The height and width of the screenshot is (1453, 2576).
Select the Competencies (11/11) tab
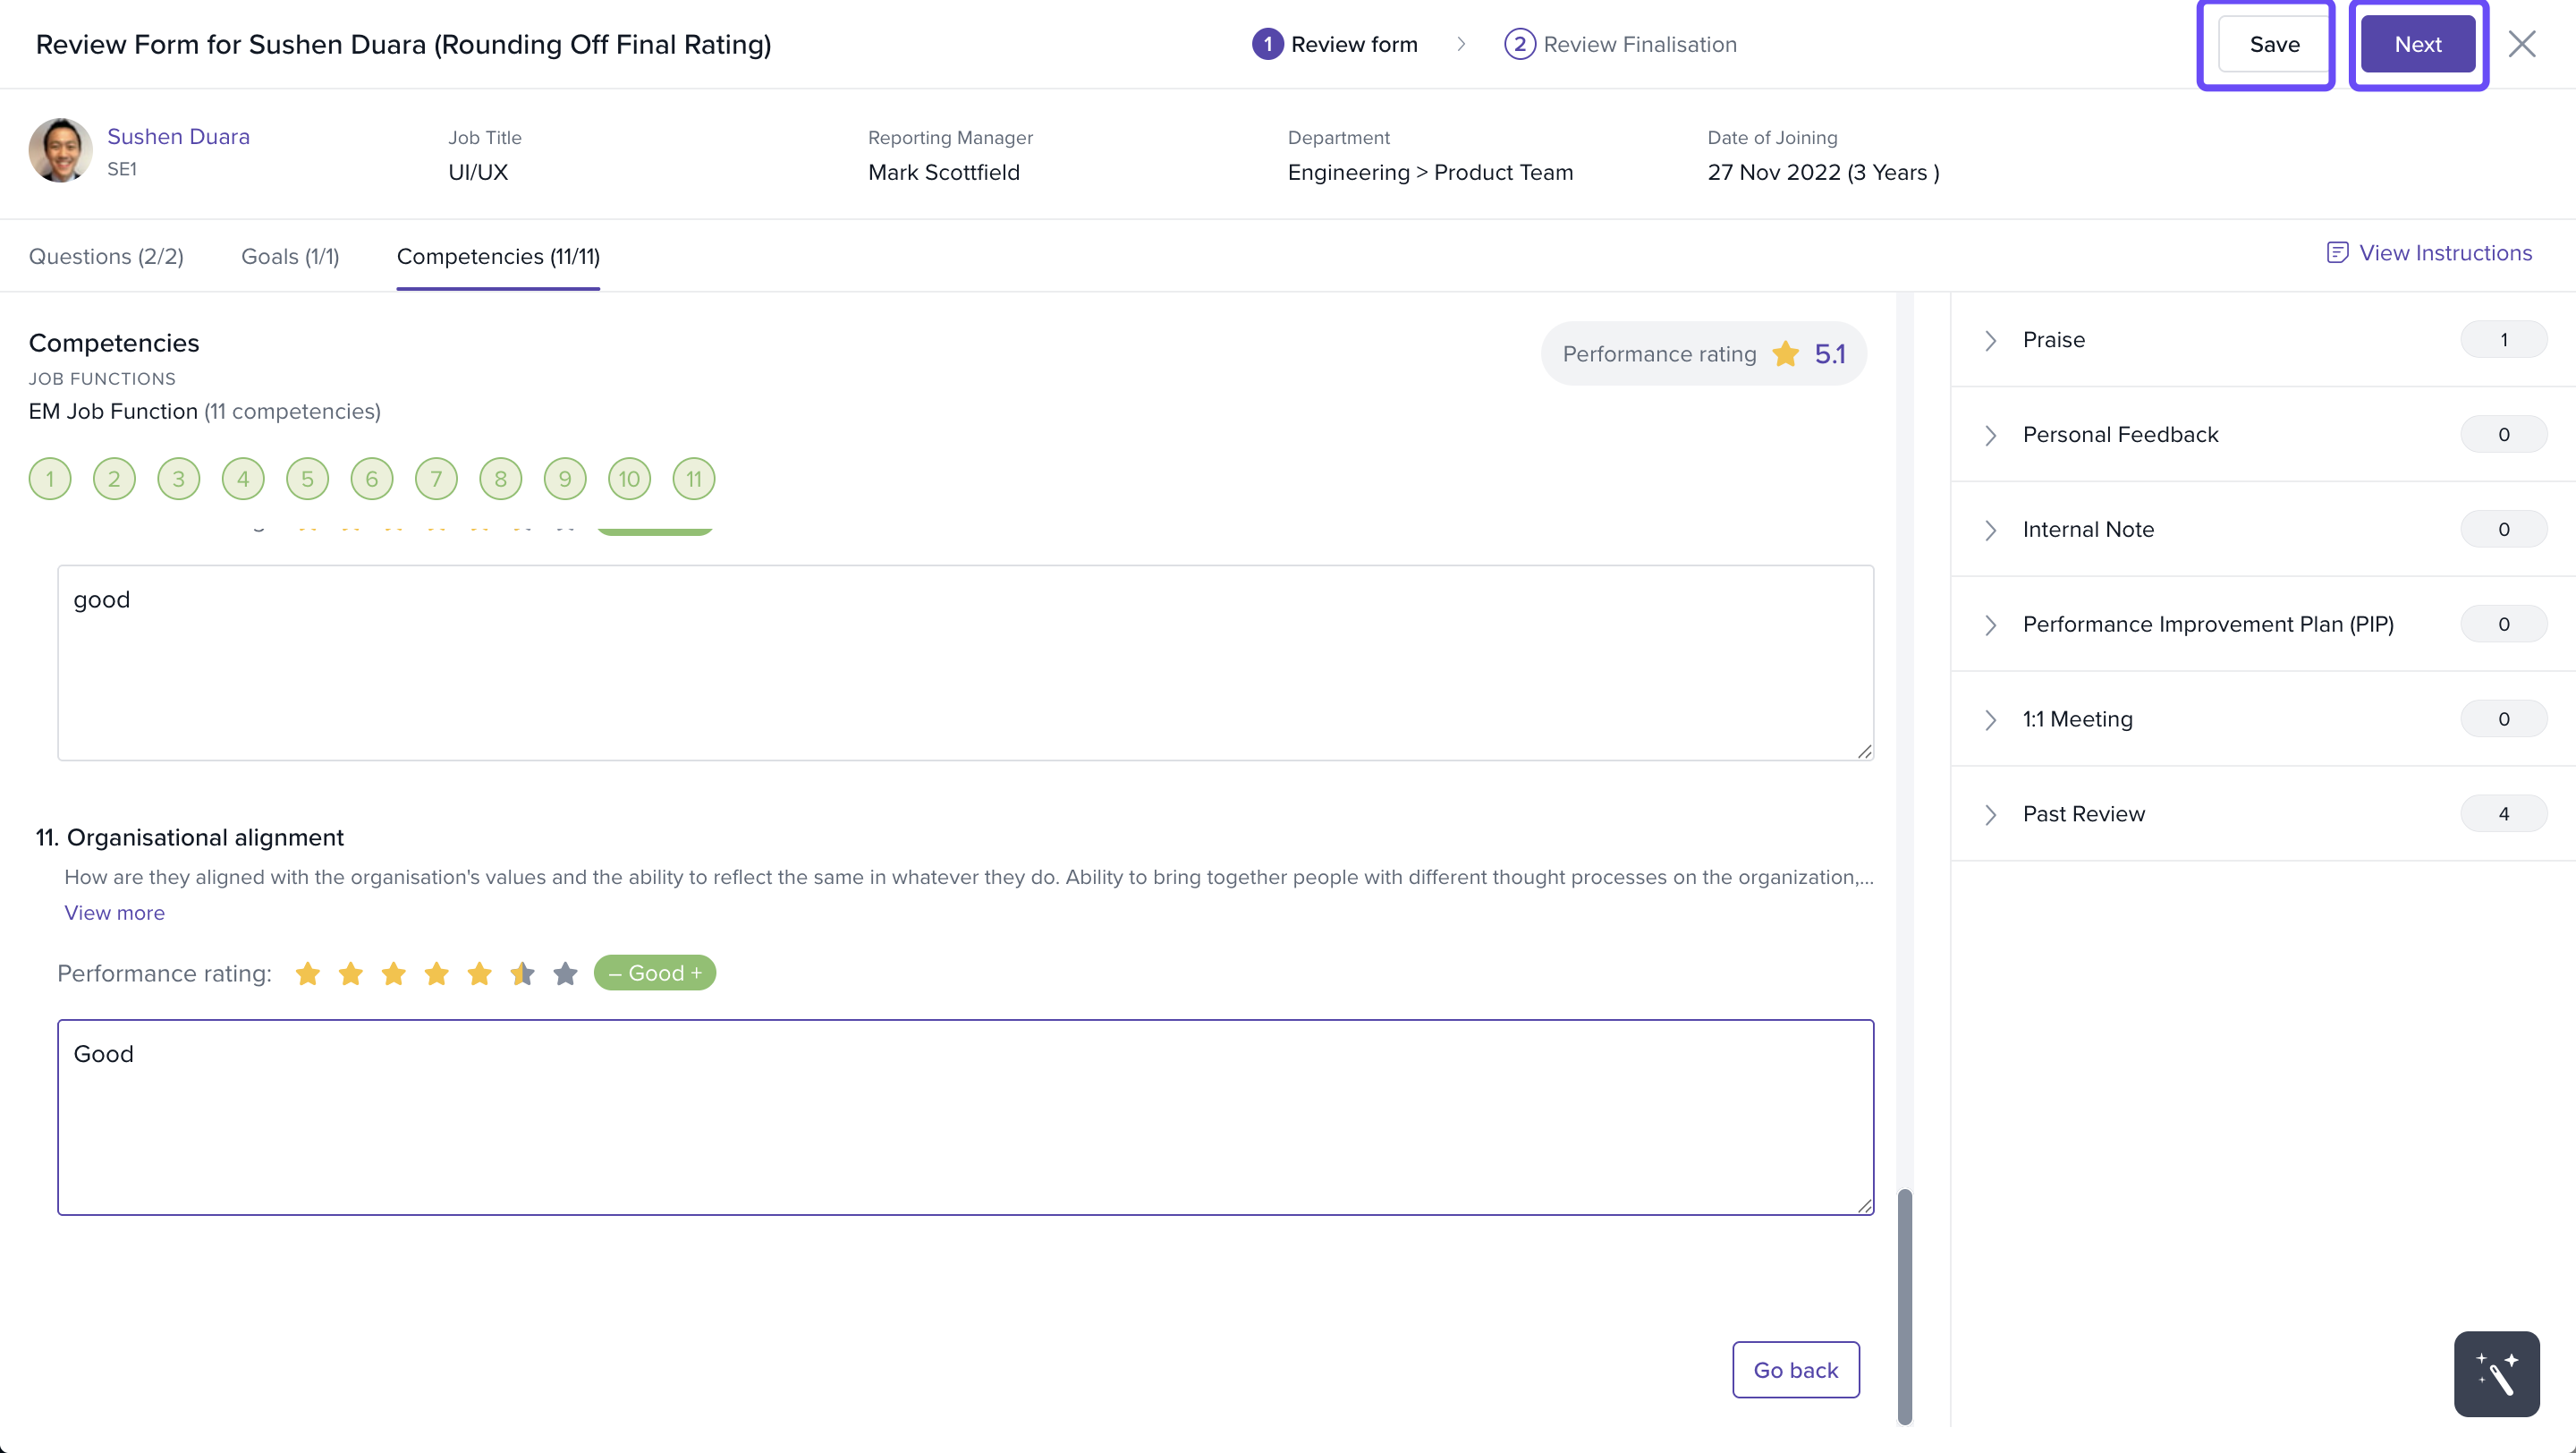click(498, 256)
